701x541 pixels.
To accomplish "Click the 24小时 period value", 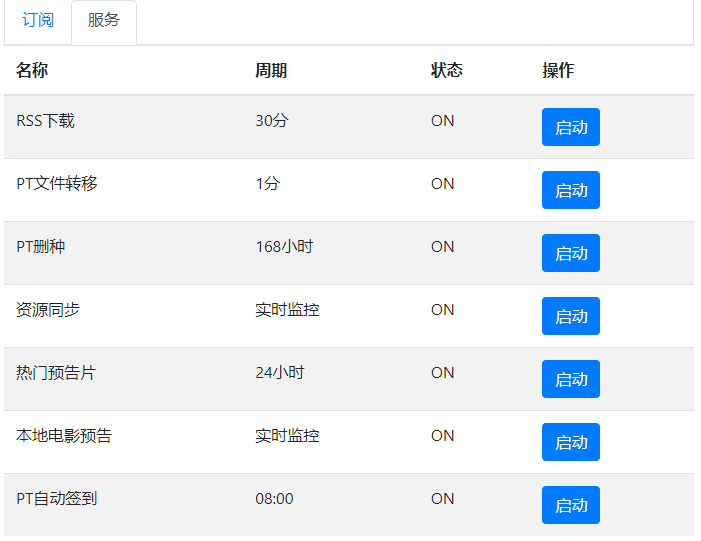I will 280,373.
